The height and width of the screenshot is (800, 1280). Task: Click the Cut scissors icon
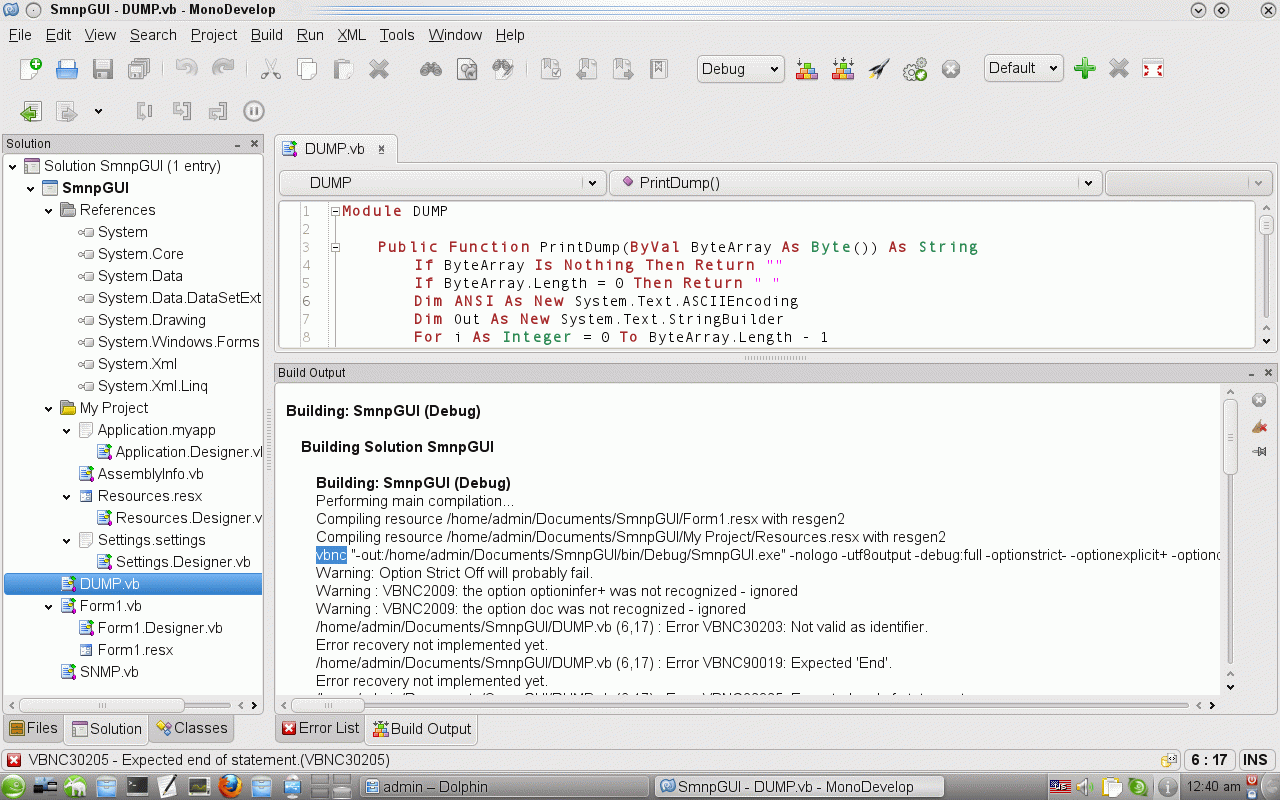click(270, 68)
